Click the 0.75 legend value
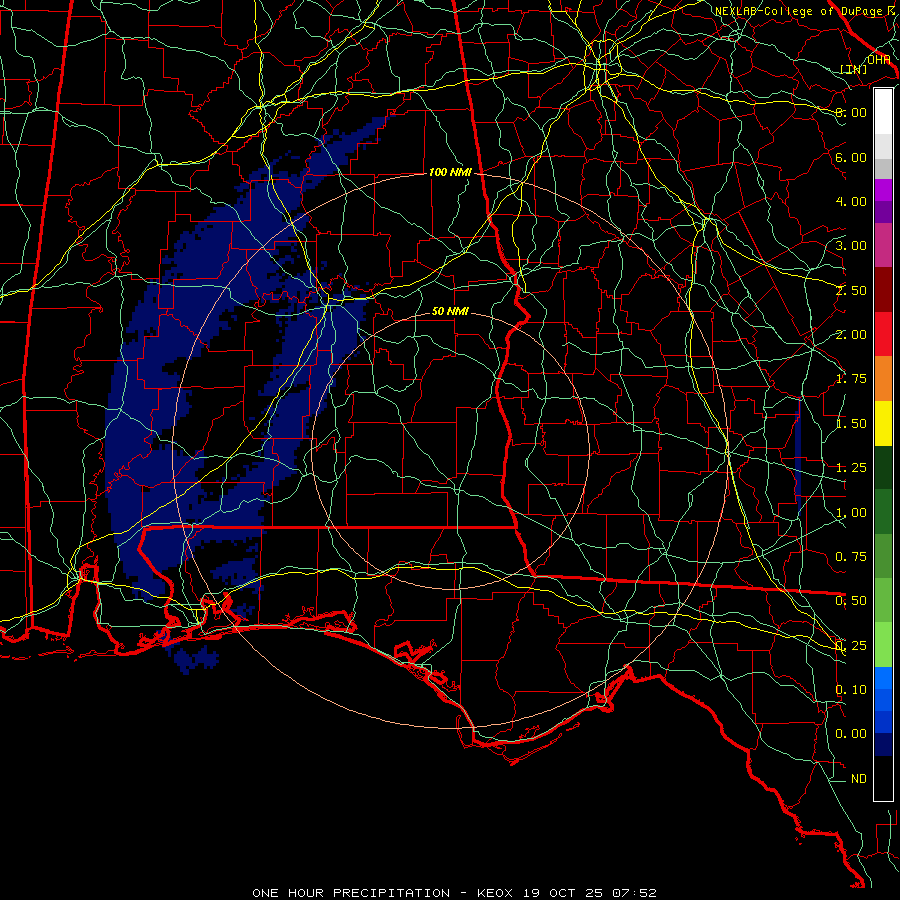The image size is (900, 900). [x=851, y=557]
